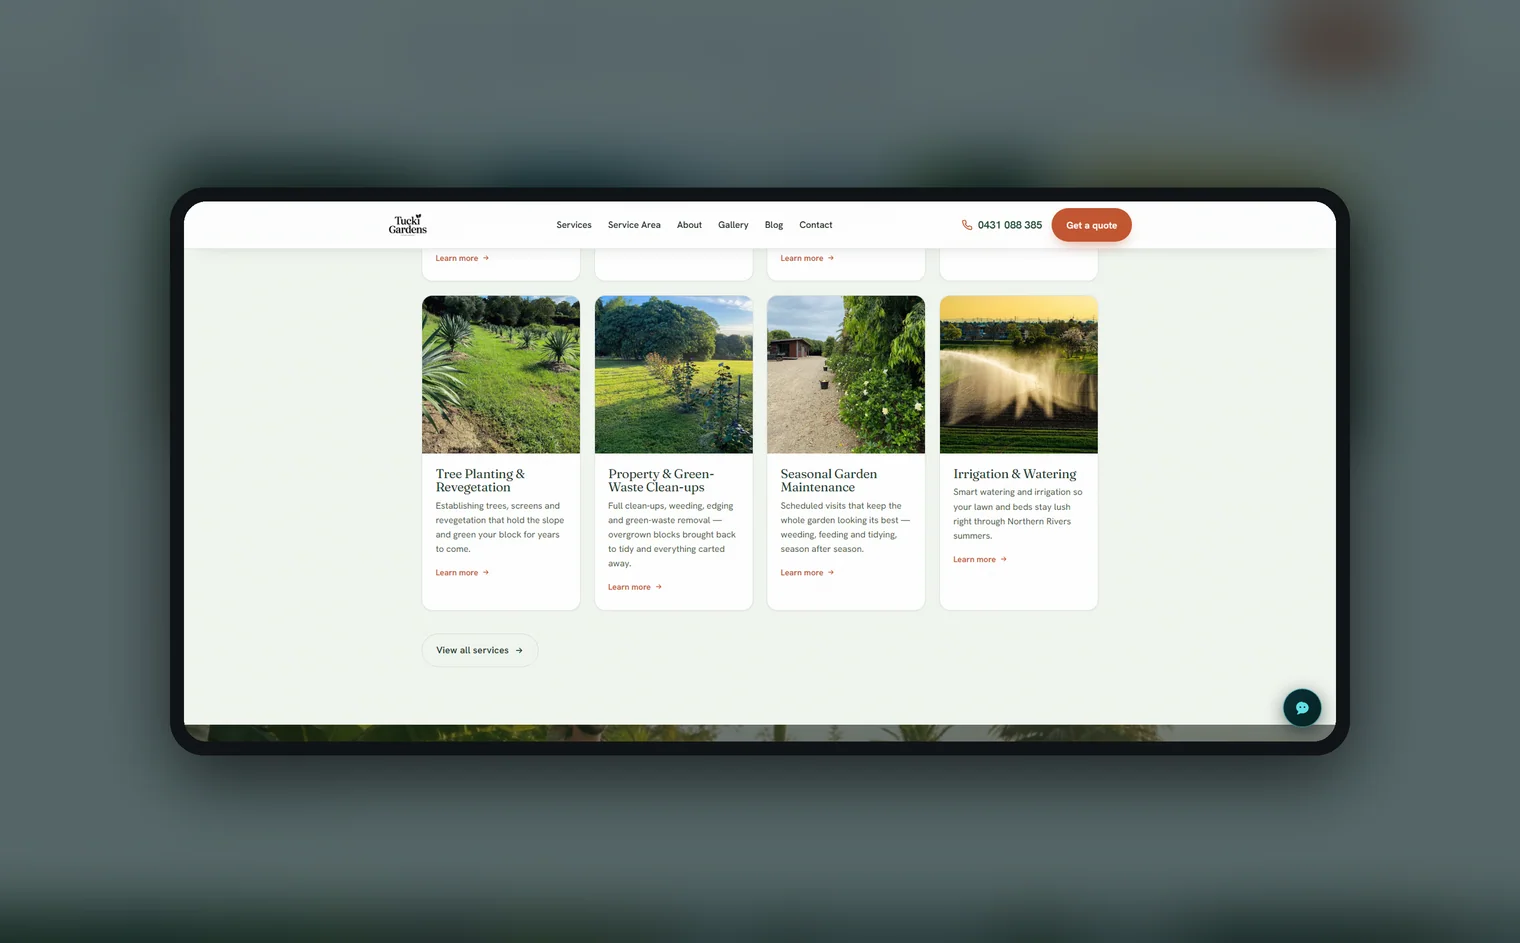Screen dimensions: 1520x943
Task: Click the phone icon beside 0431 088 385
Action: (x=967, y=225)
